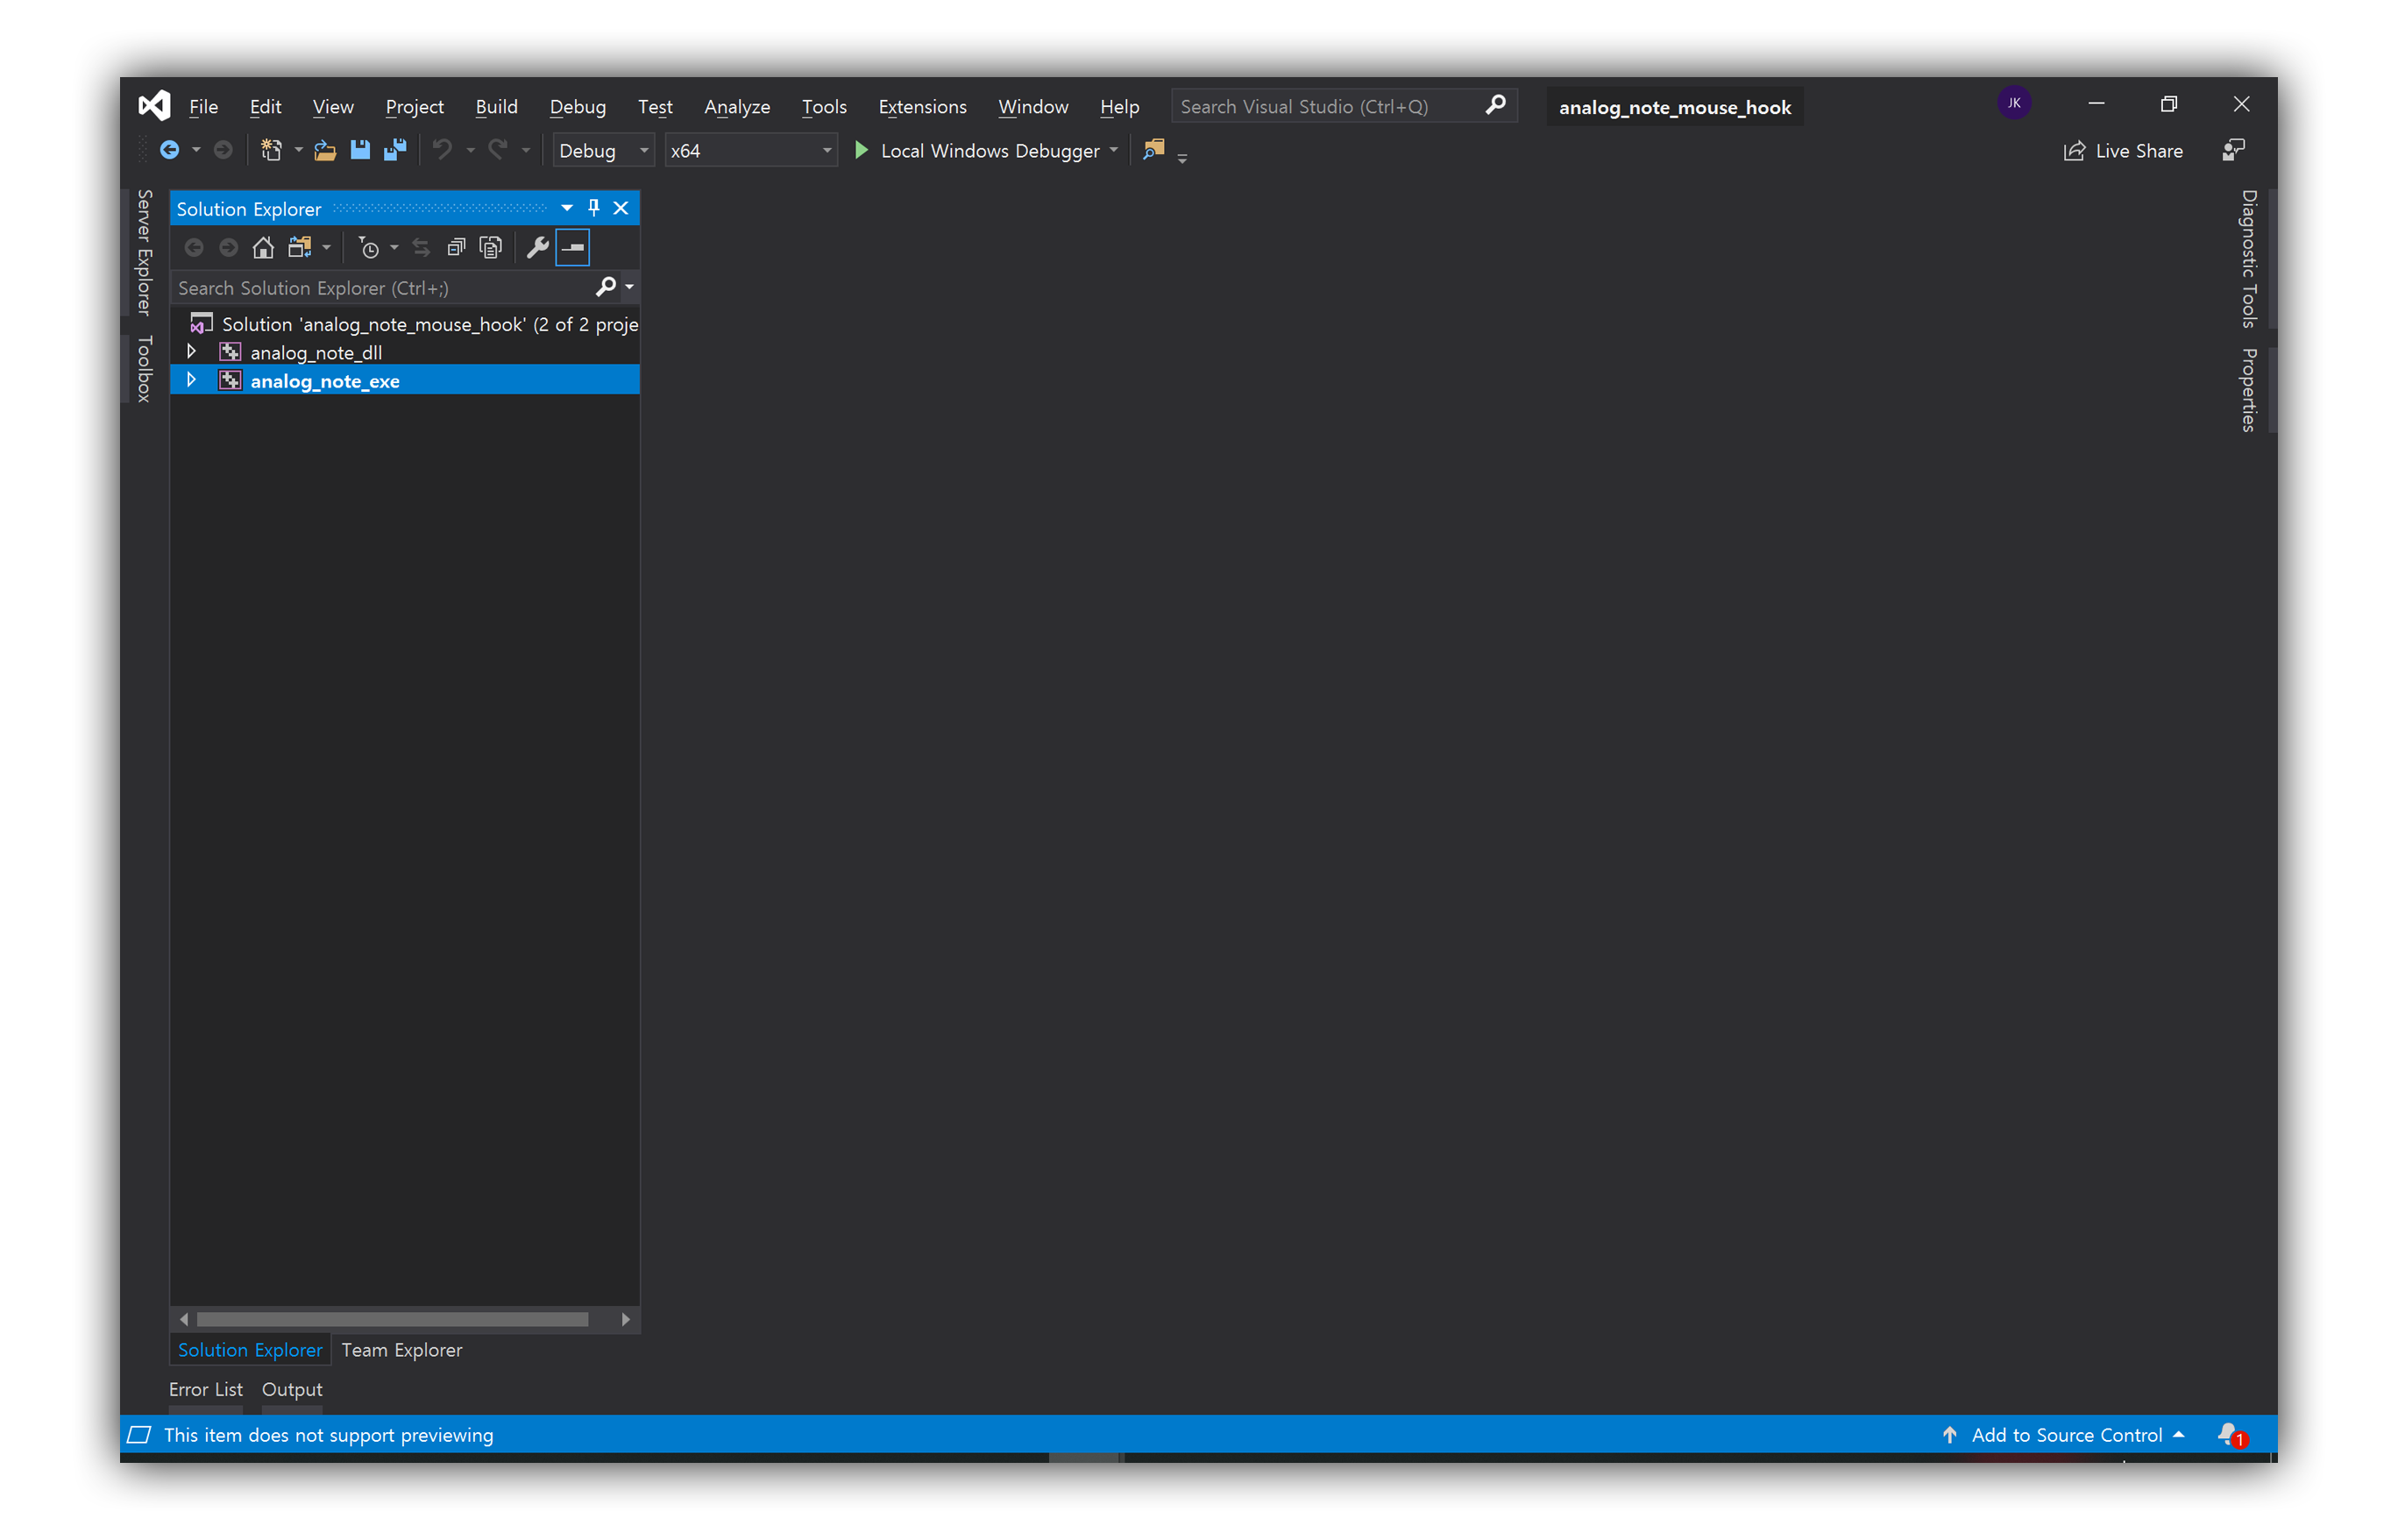2398x1540 pixels.
Task: Click the Save All toolbar icon
Action: coord(395,150)
